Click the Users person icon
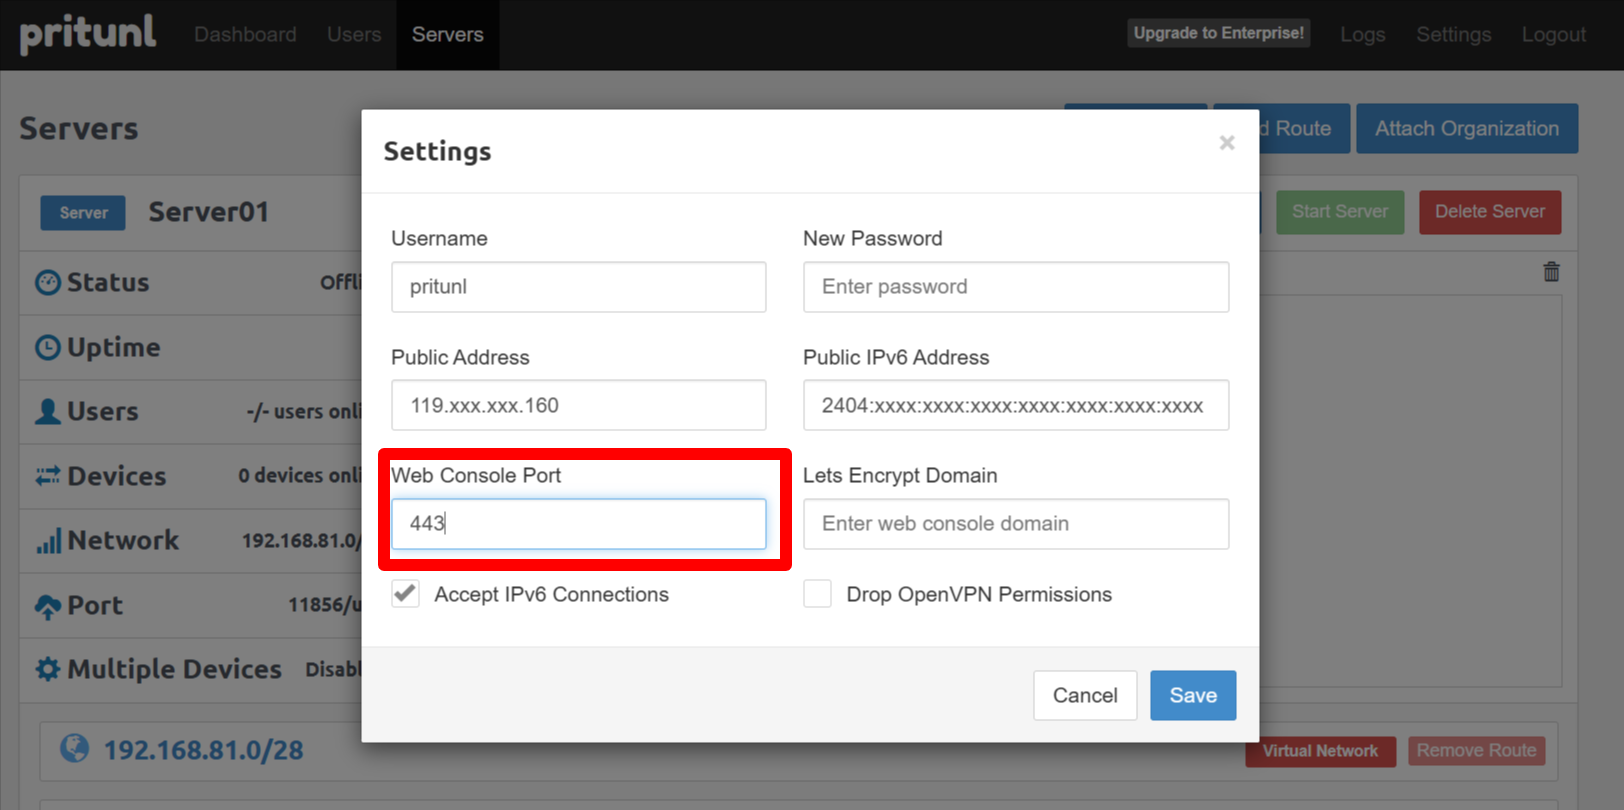Screen dimensions: 1624x810 pyautogui.click(x=48, y=411)
